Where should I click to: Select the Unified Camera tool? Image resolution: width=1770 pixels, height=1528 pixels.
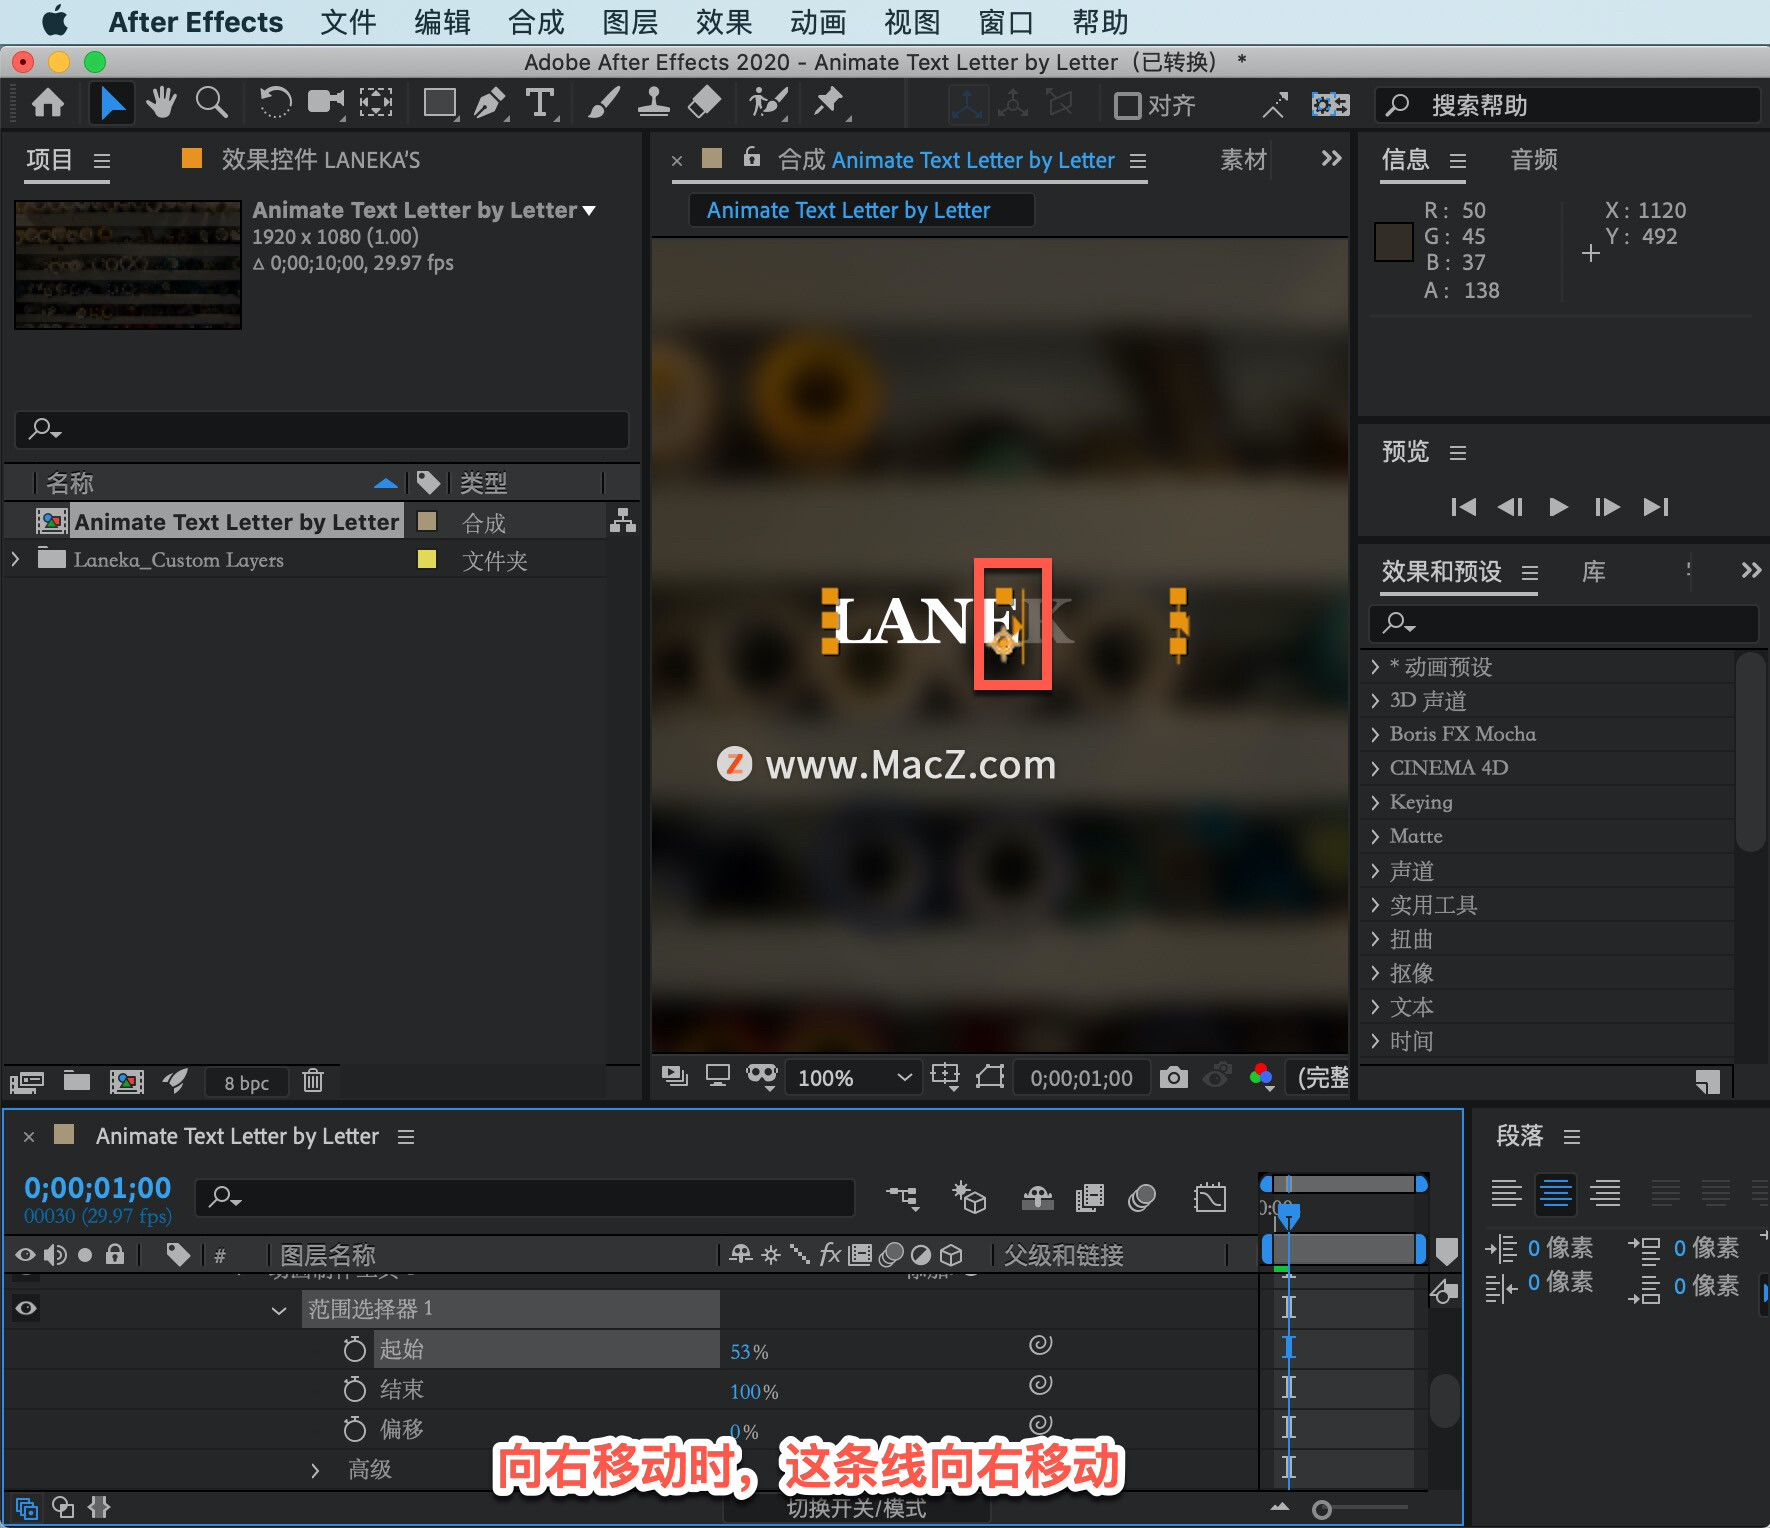326,103
